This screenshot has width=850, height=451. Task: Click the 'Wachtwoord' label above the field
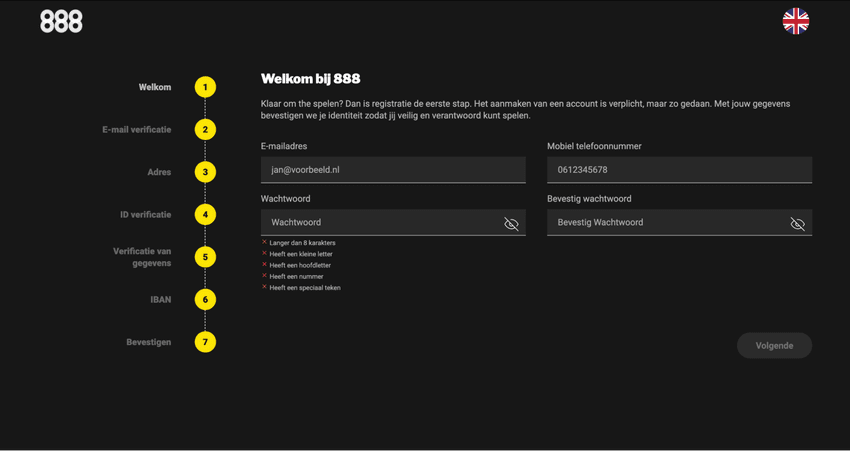point(286,199)
